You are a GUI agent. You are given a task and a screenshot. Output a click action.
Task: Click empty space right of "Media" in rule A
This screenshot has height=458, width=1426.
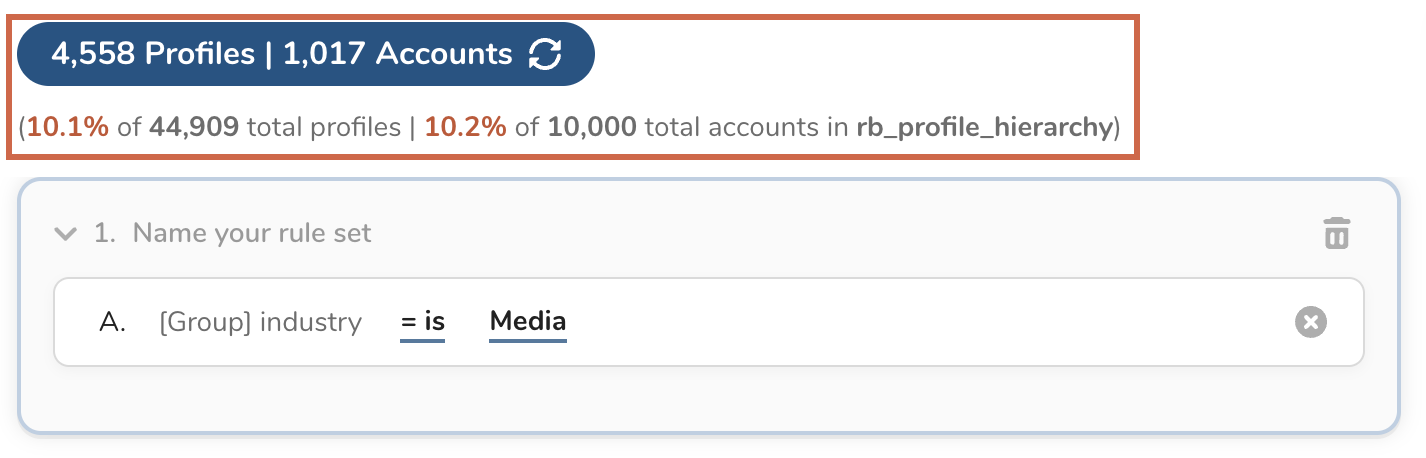[900, 322]
